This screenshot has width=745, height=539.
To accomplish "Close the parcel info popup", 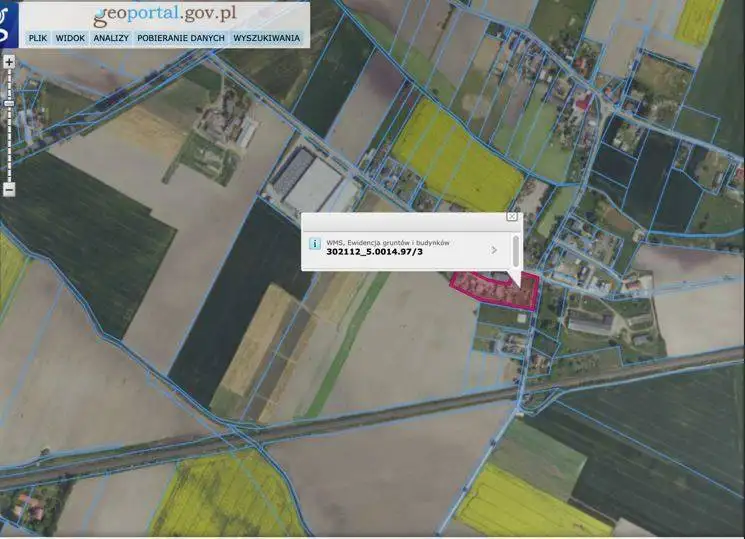I will point(512,216).
